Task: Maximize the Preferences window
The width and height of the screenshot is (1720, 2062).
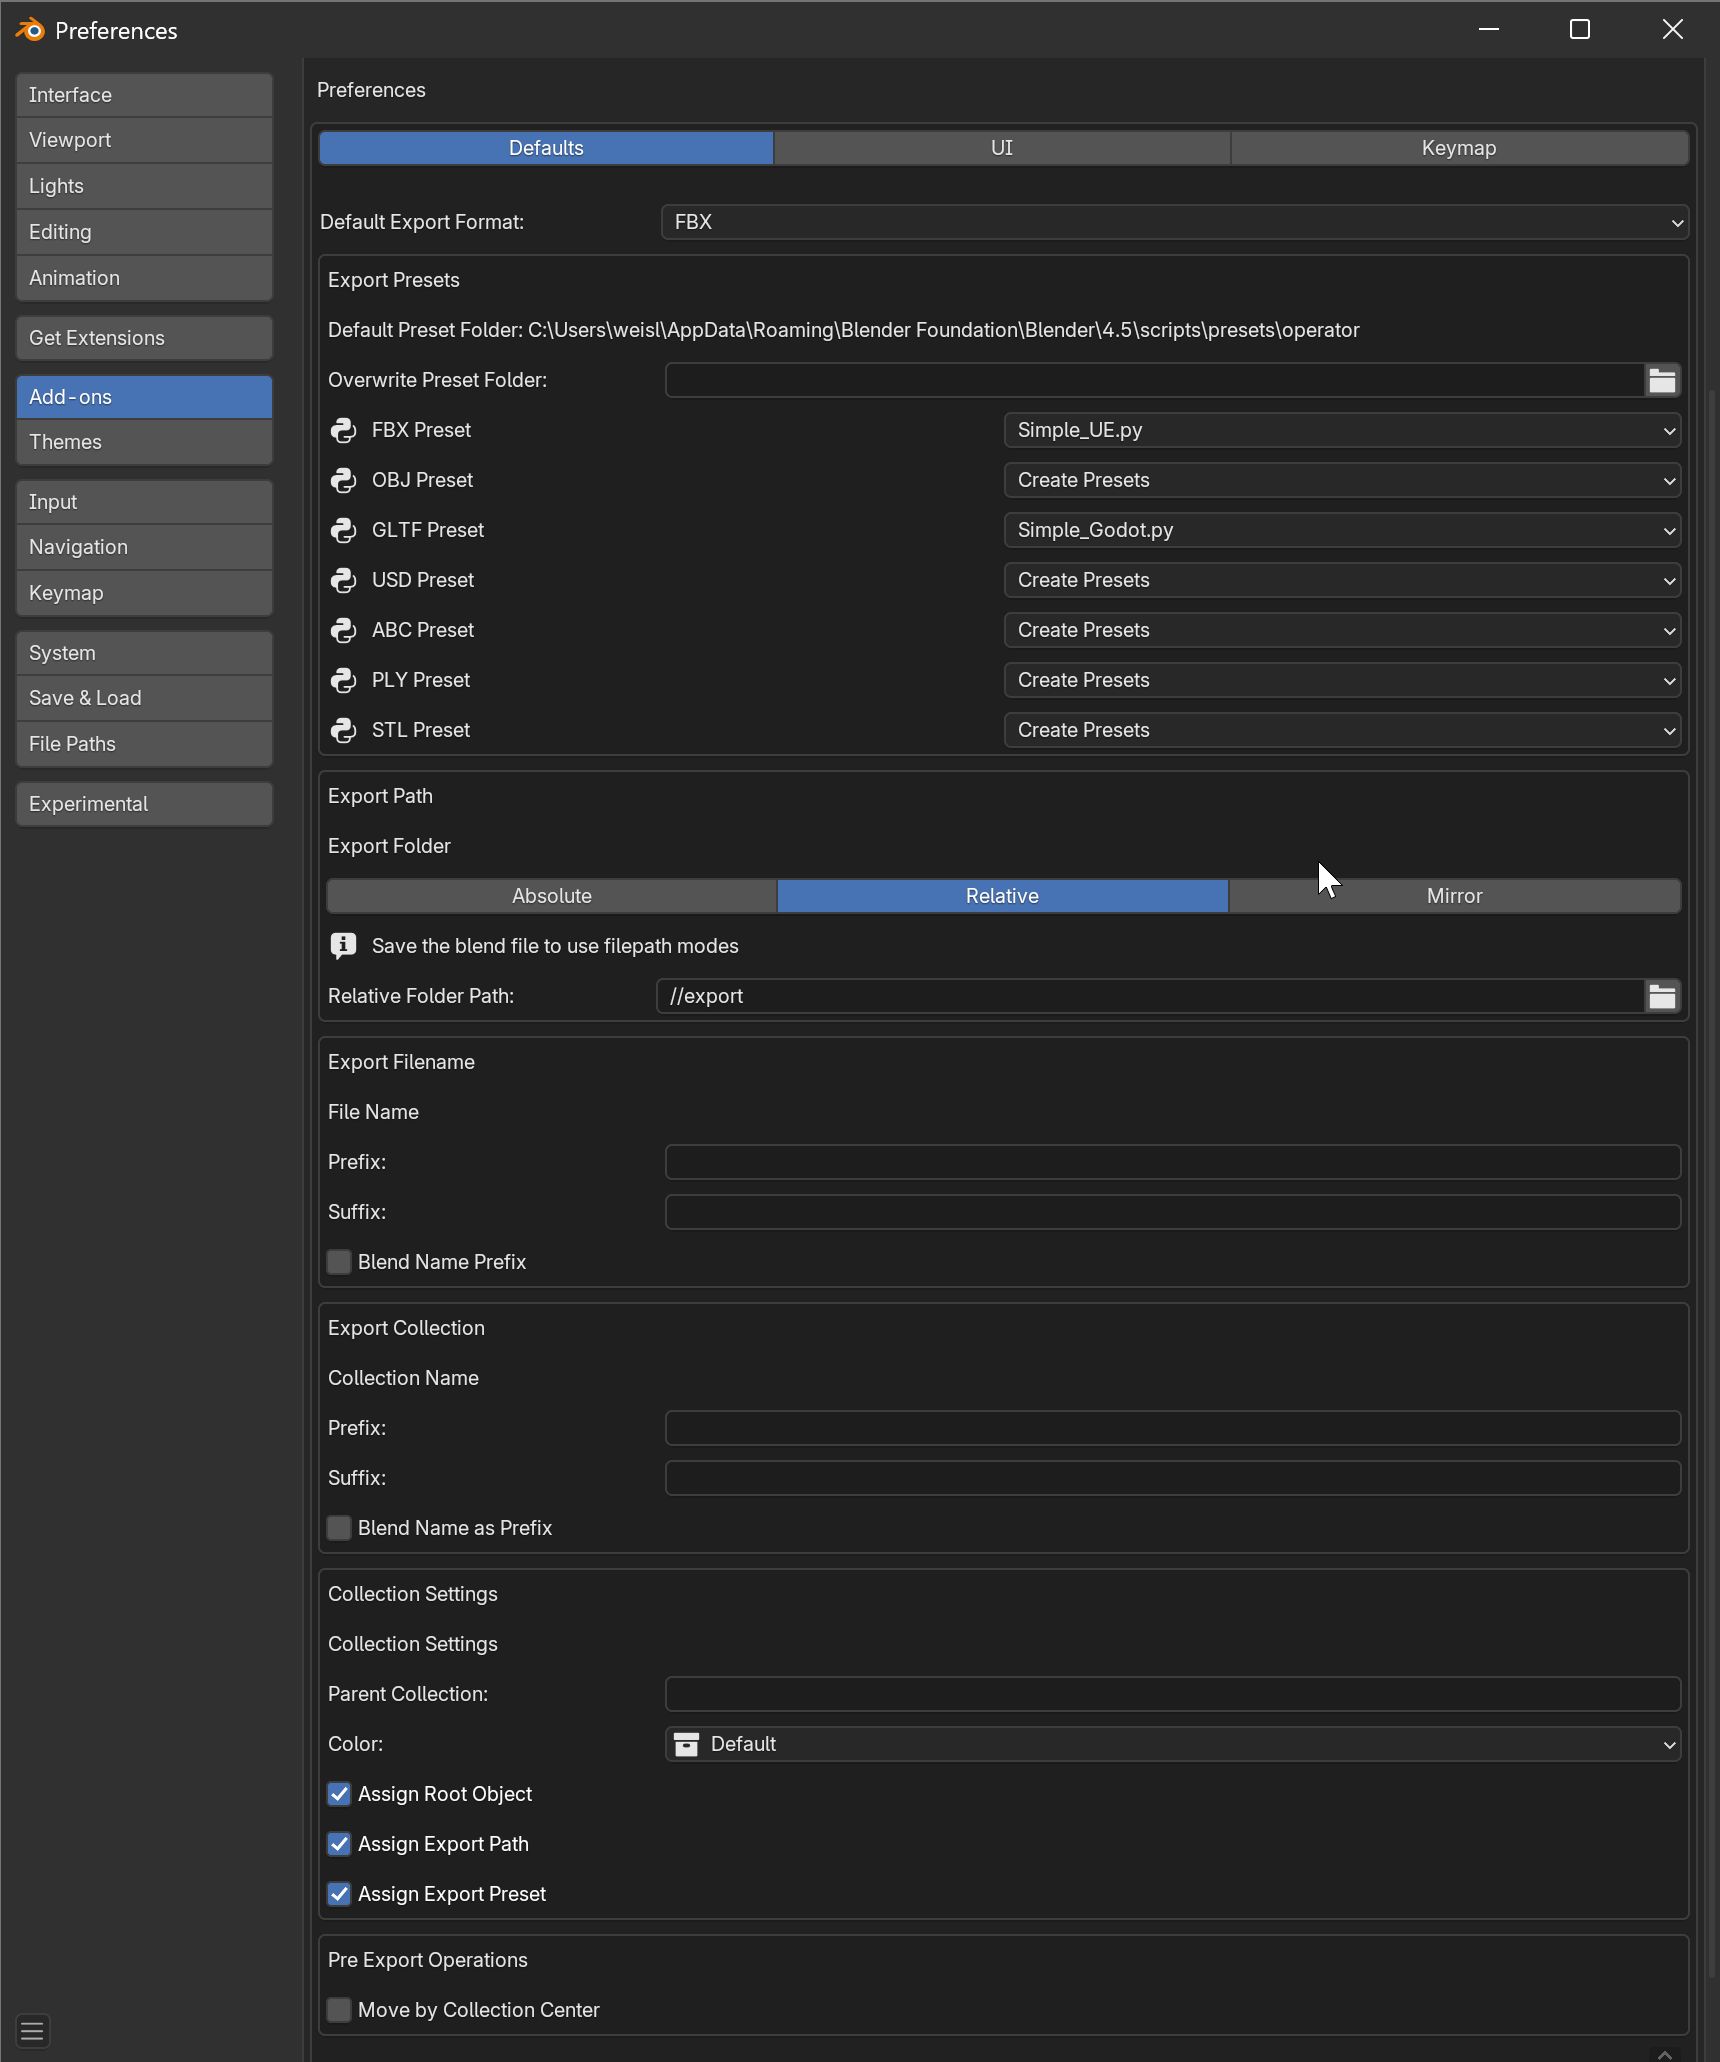Action: click(1580, 30)
